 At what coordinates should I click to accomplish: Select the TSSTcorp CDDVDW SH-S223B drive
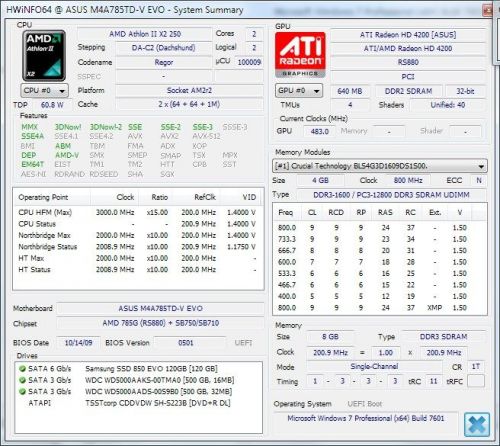(138, 403)
